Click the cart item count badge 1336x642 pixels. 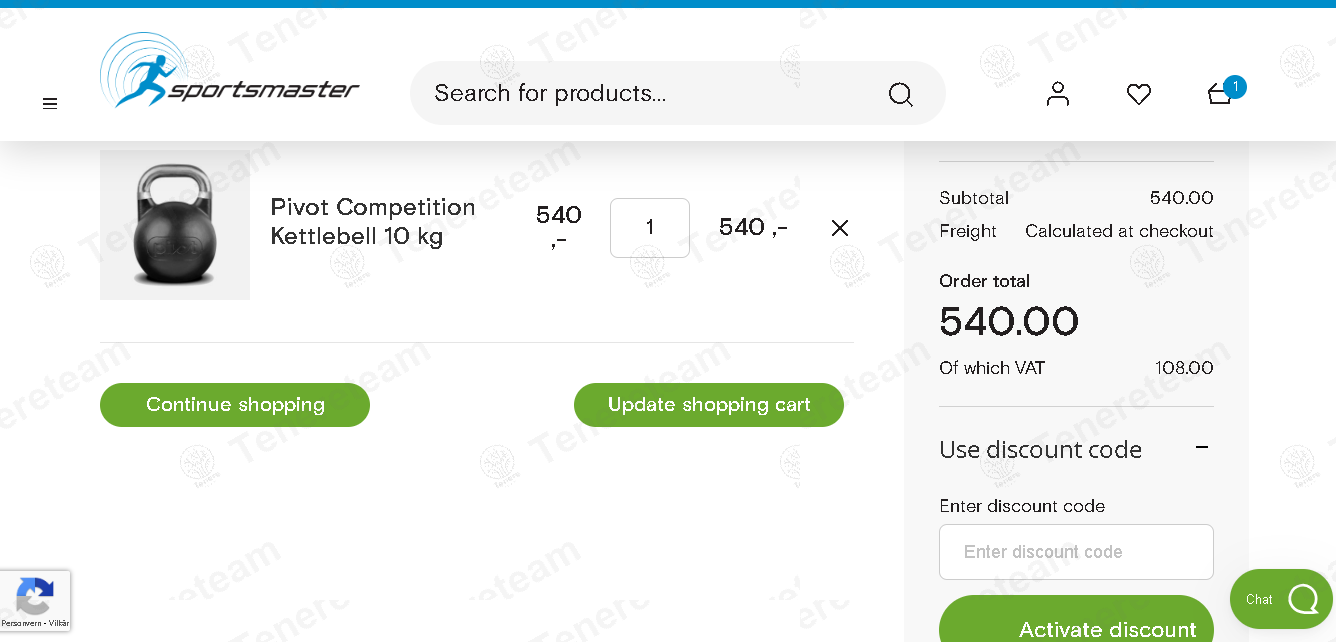1235,87
